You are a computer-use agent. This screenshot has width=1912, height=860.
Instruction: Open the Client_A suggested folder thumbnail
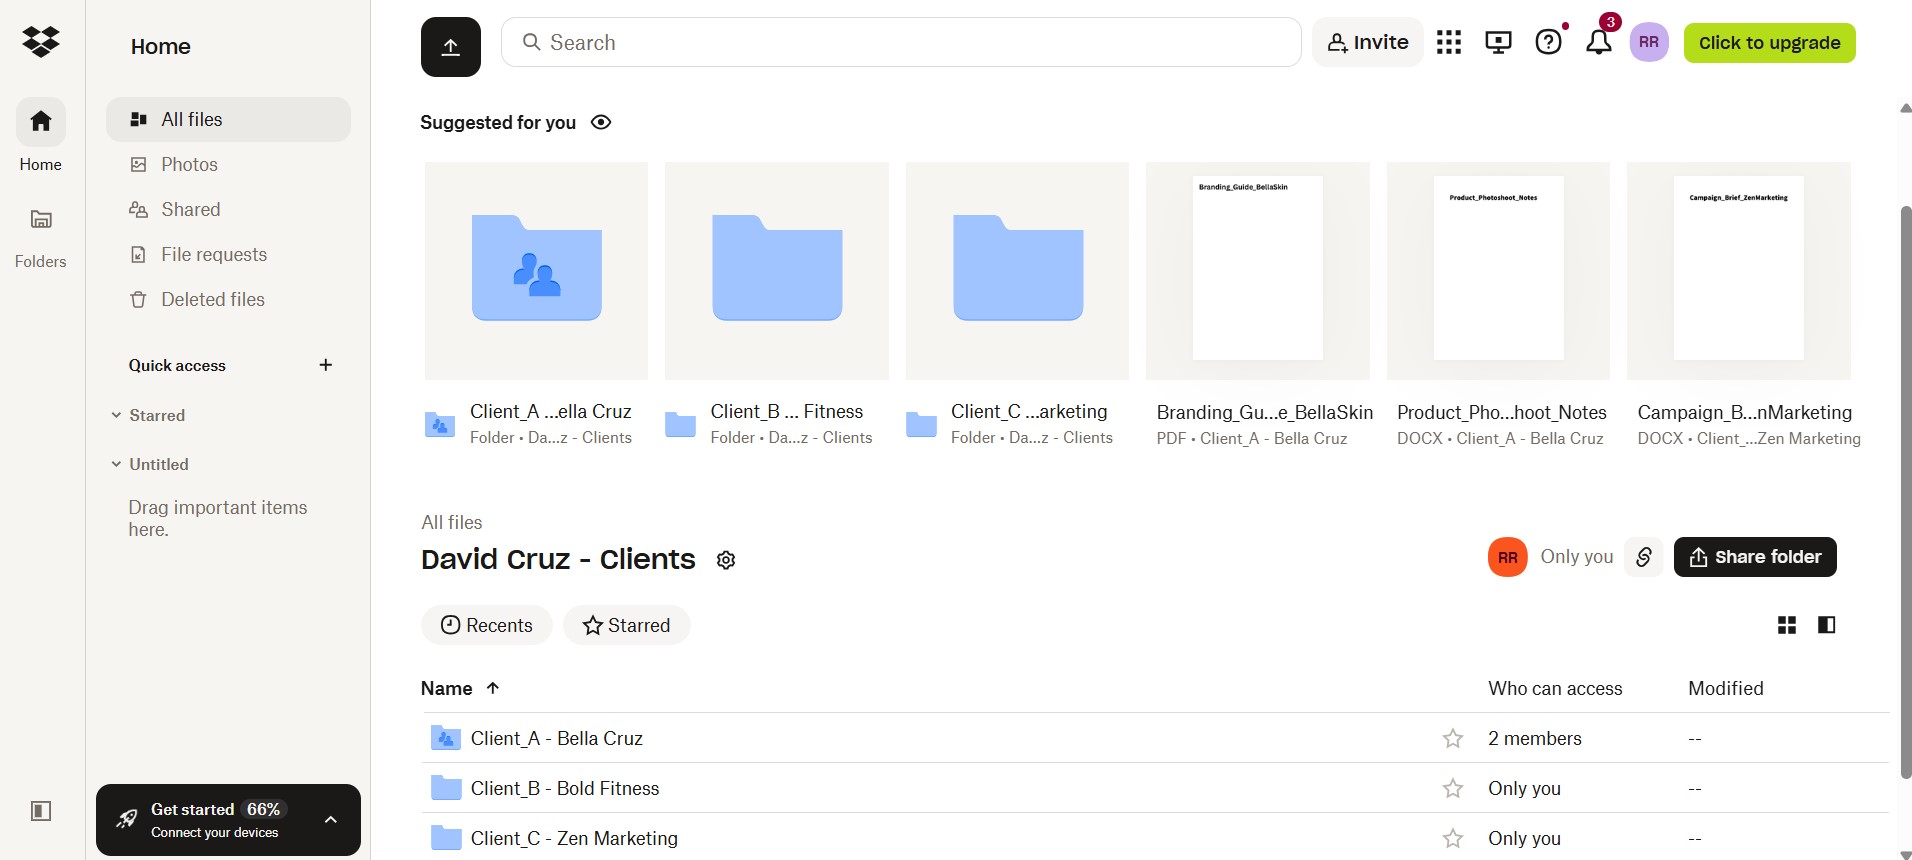[x=536, y=271]
